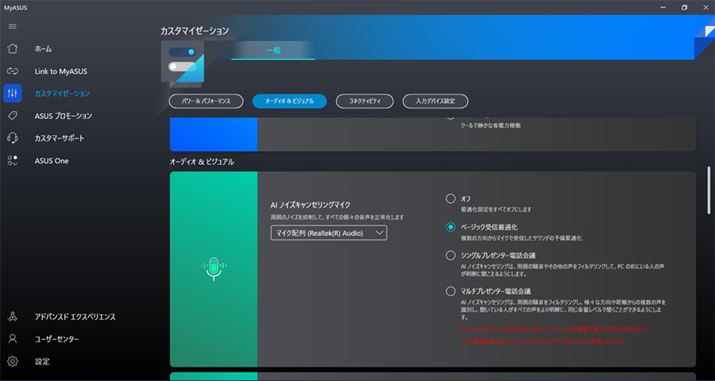Select ベーシック受信最適化 radio option
Viewport: 715px width, 381px height.
point(451,227)
